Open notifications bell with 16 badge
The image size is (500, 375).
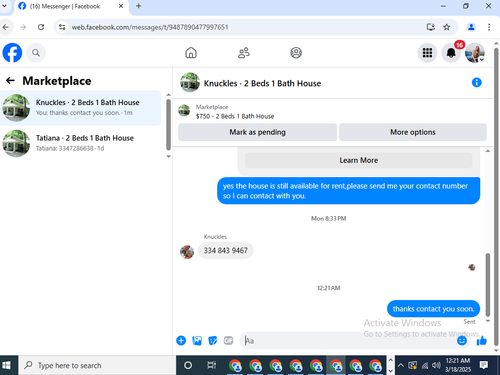(451, 53)
